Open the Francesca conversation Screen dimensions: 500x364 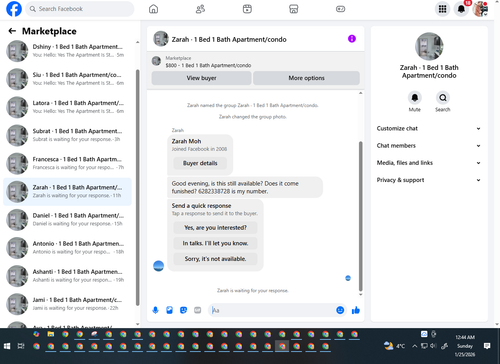click(x=67, y=163)
